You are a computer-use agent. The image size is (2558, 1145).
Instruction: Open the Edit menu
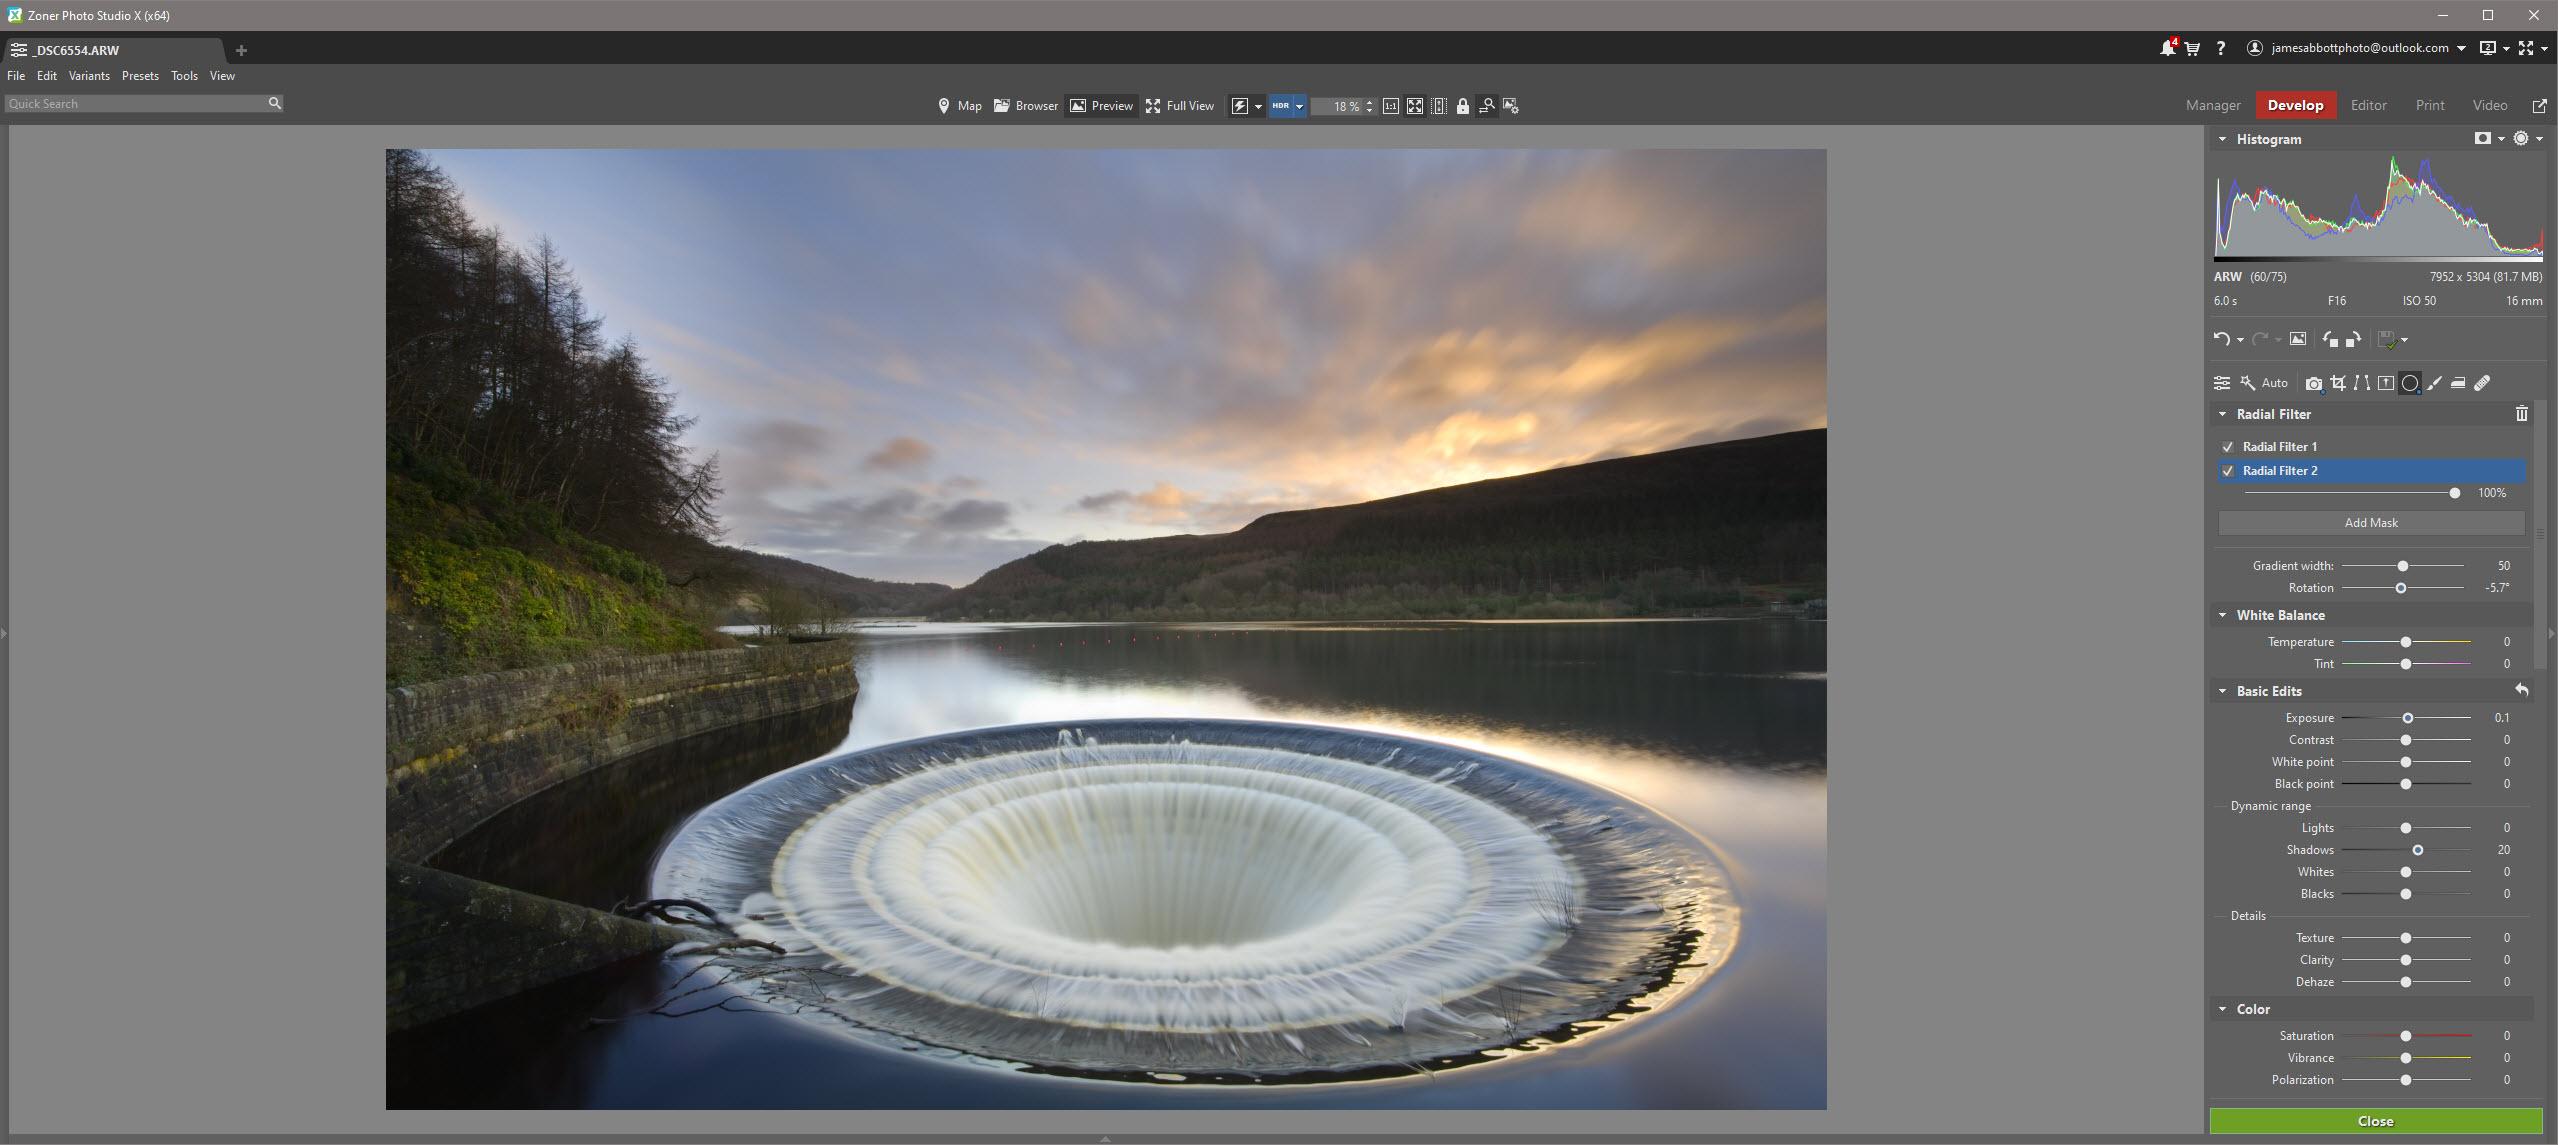(47, 76)
